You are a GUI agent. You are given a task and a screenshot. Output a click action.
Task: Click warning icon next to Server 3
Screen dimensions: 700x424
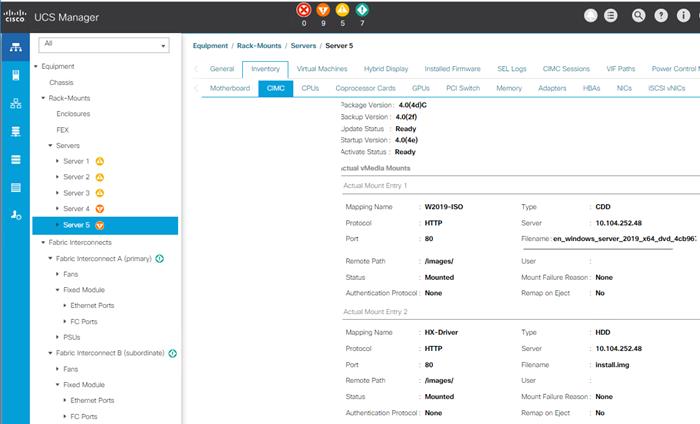[100, 193]
